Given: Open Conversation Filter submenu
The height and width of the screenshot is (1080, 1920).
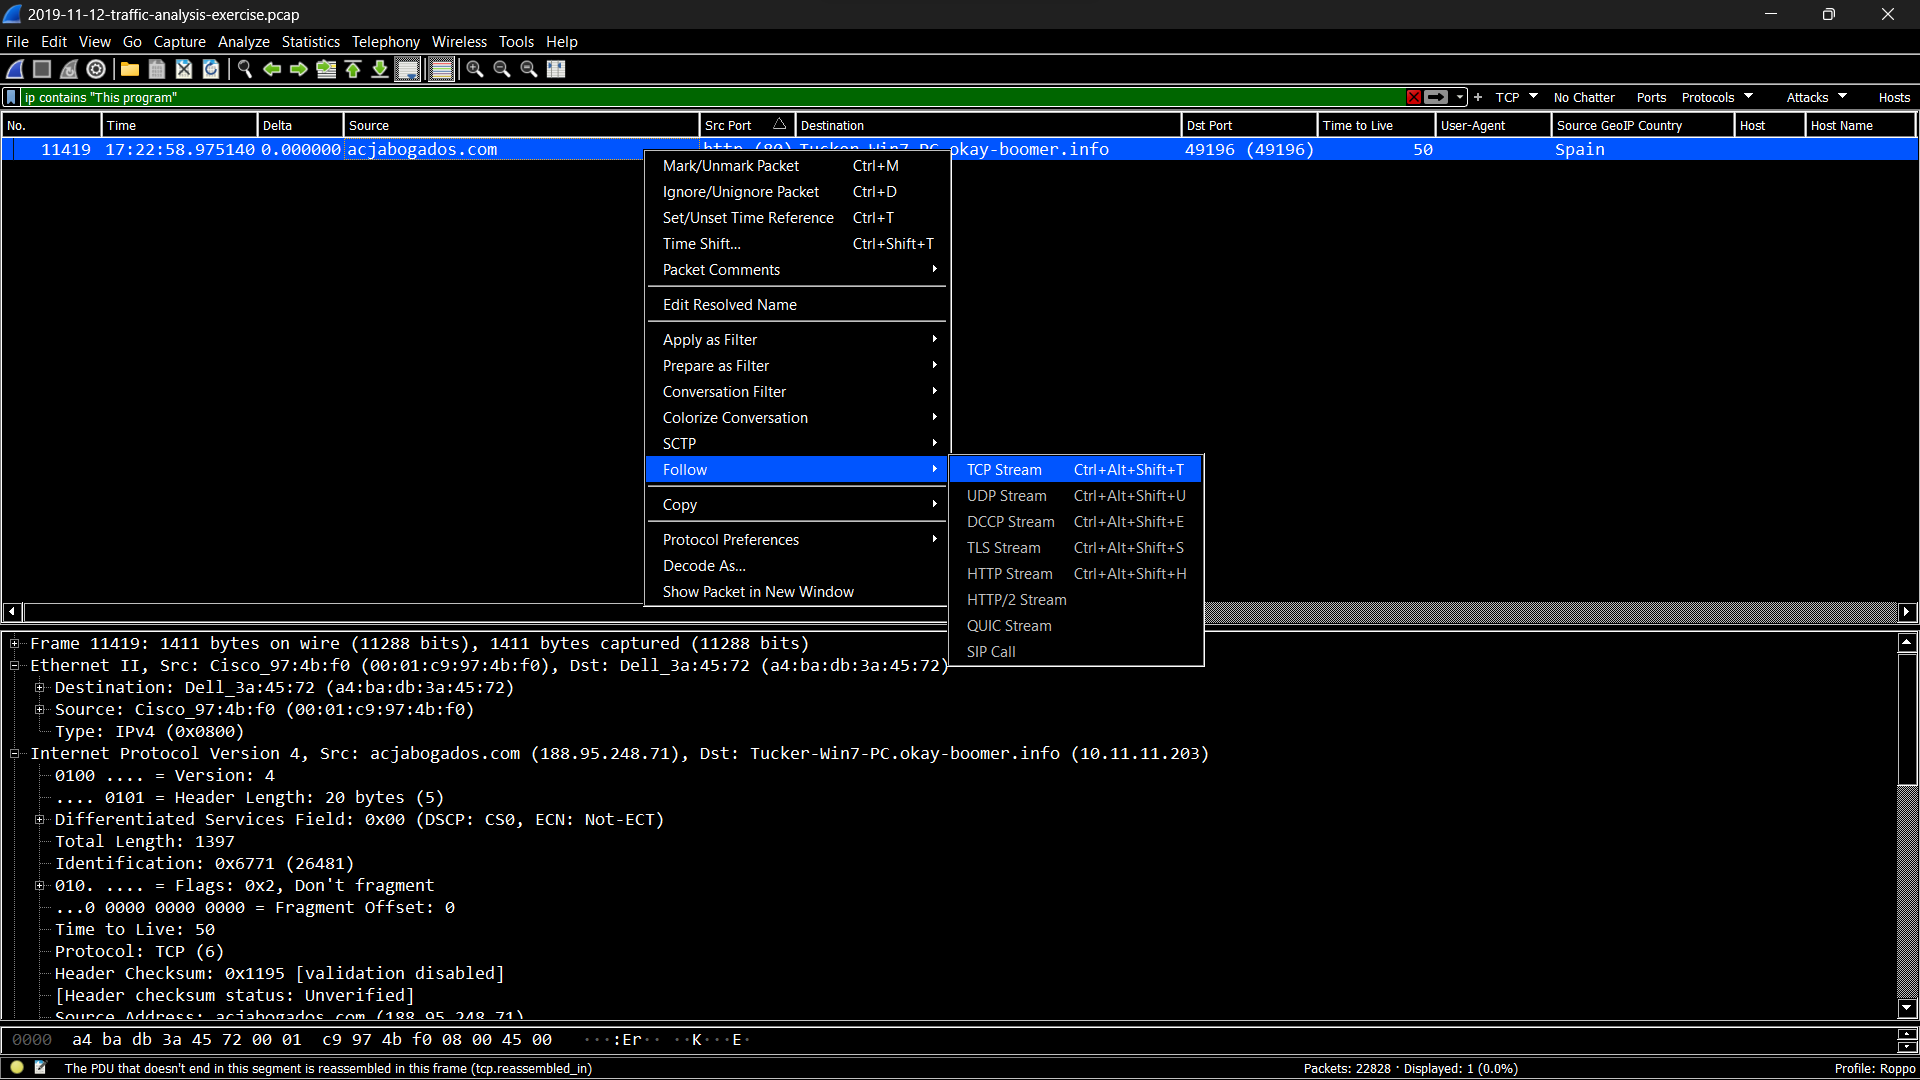Looking at the screenshot, I should (796, 392).
